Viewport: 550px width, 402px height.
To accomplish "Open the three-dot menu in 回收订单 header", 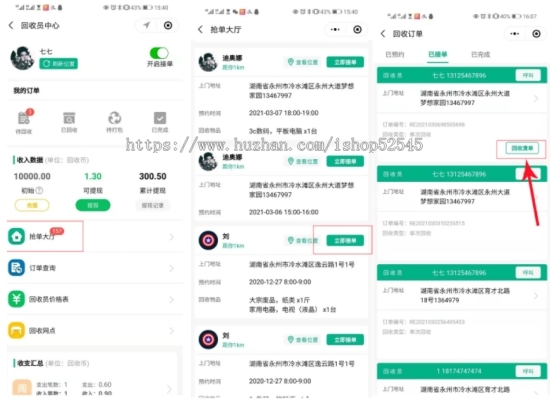I will coord(515,34).
